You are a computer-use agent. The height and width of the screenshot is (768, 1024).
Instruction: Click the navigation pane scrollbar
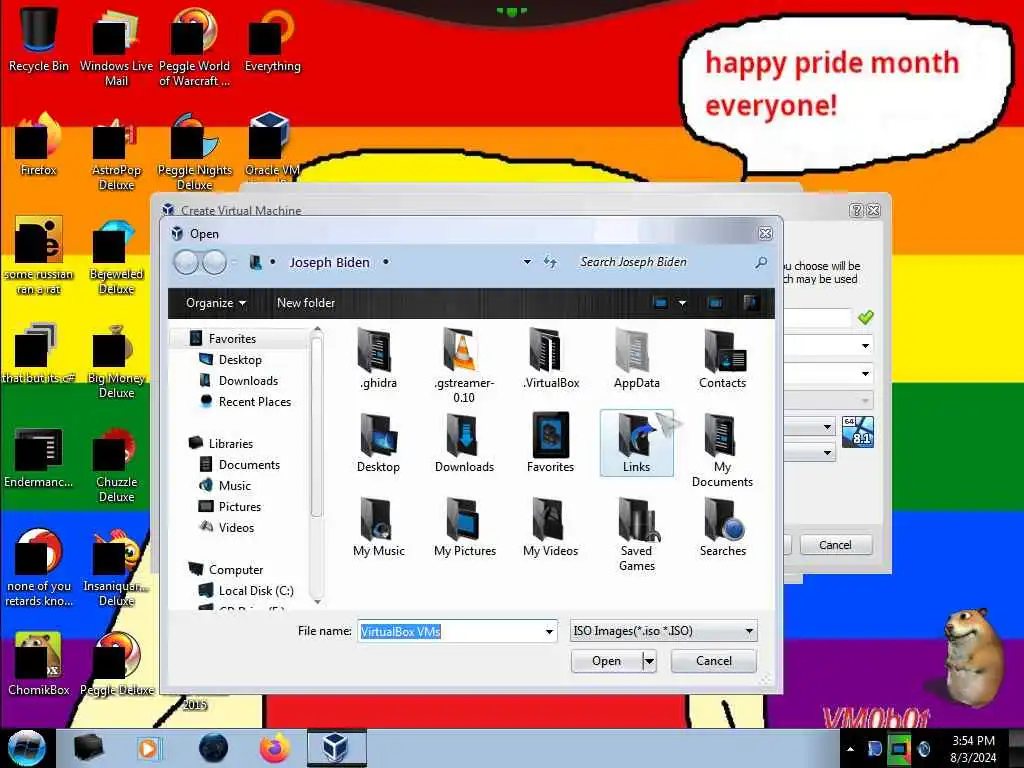pyautogui.click(x=317, y=428)
